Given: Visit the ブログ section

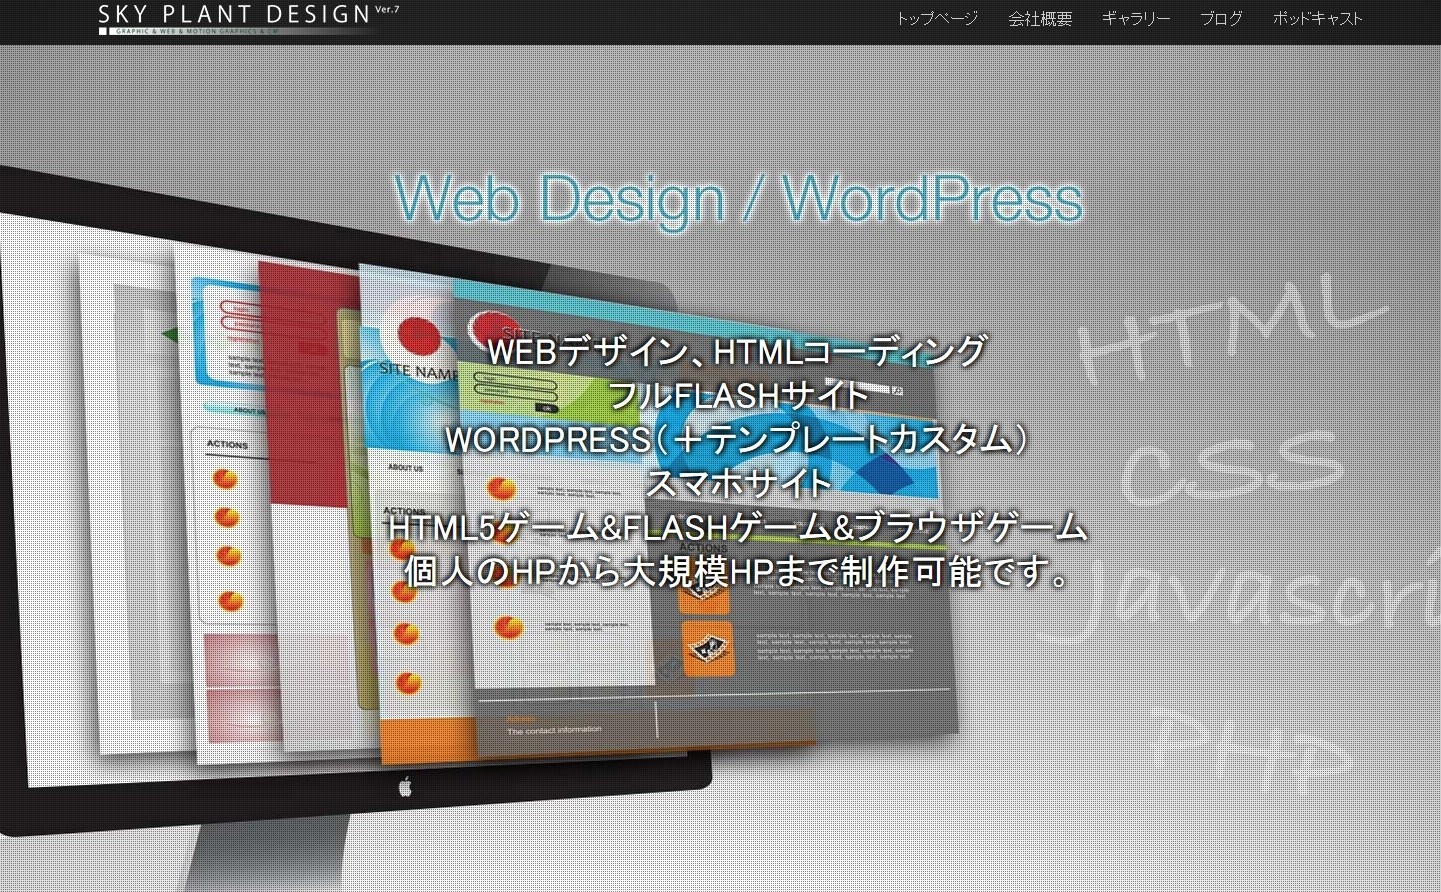Looking at the screenshot, I should [1221, 18].
